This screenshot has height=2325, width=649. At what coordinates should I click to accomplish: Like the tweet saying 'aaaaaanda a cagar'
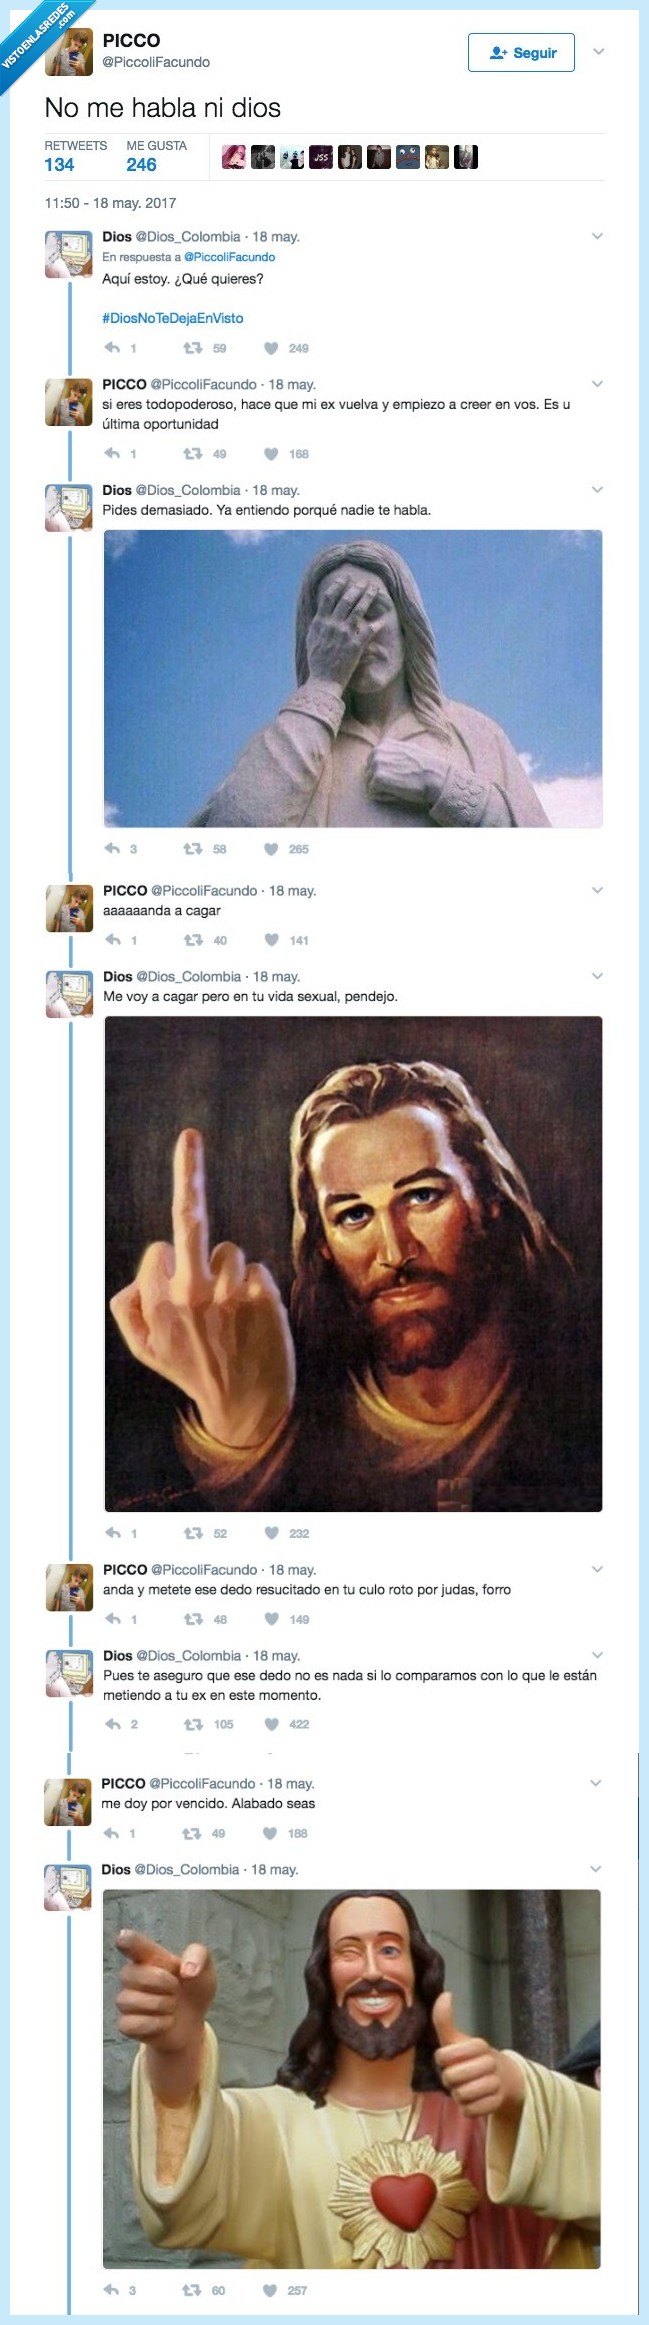(x=270, y=940)
